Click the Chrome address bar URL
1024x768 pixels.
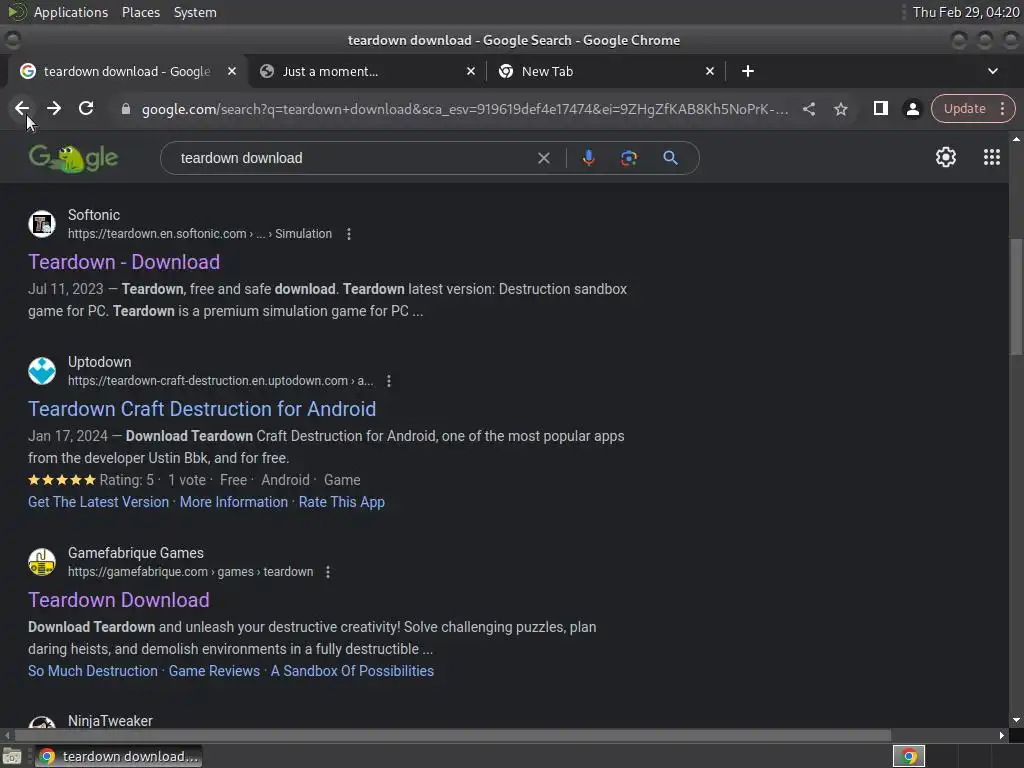465,109
